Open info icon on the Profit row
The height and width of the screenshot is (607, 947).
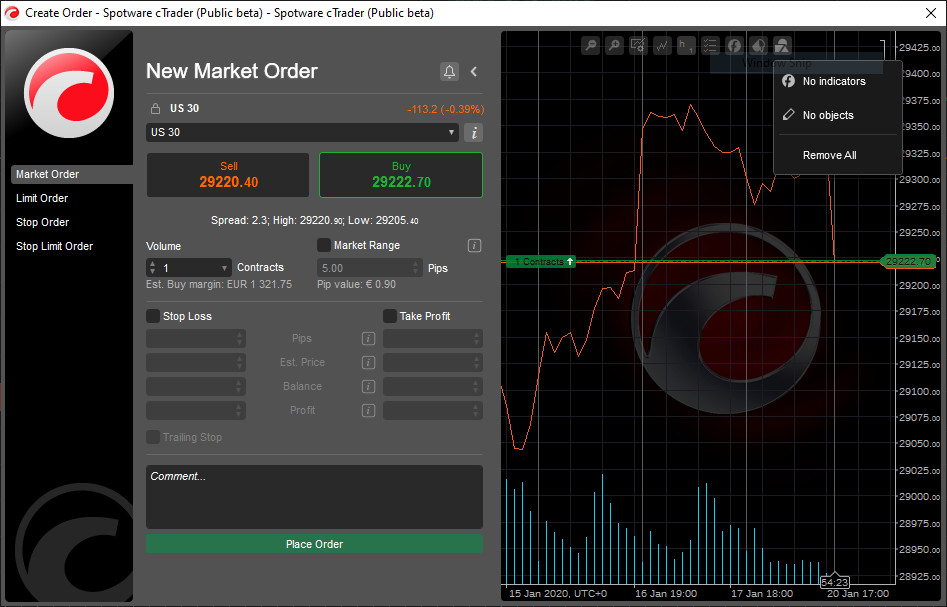tap(368, 411)
